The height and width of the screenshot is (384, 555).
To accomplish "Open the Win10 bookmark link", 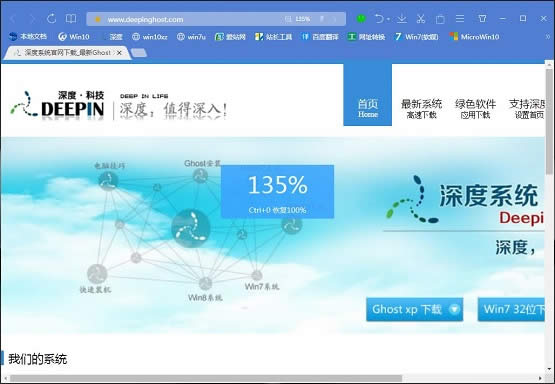I will point(74,36).
